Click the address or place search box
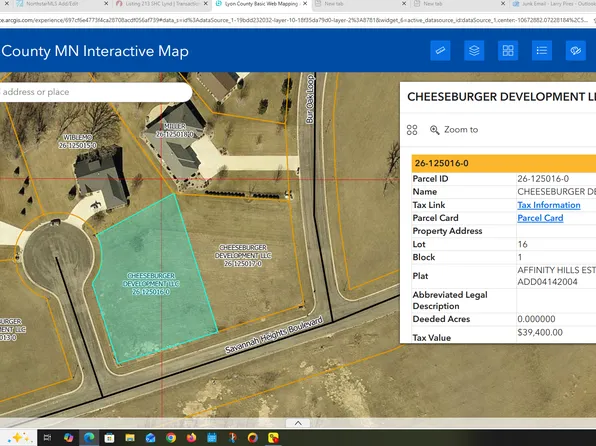The width and height of the screenshot is (596, 446). coord(95,92)
